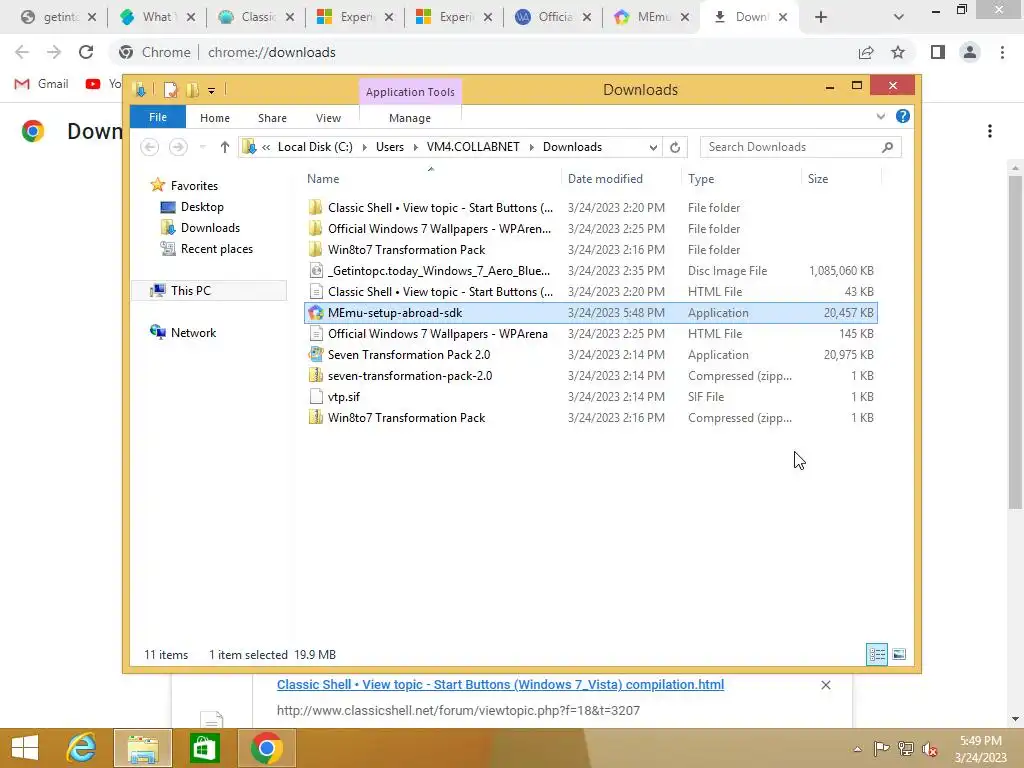1024x768 pixels.
Task: Sort by the Date modified column header
Action: click(x=605, y=179)
